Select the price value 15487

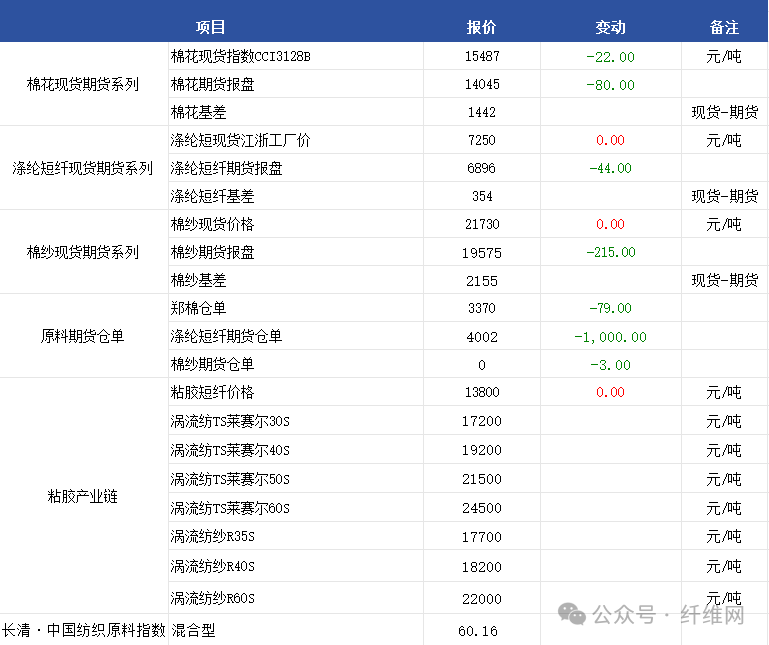[482, 56]
